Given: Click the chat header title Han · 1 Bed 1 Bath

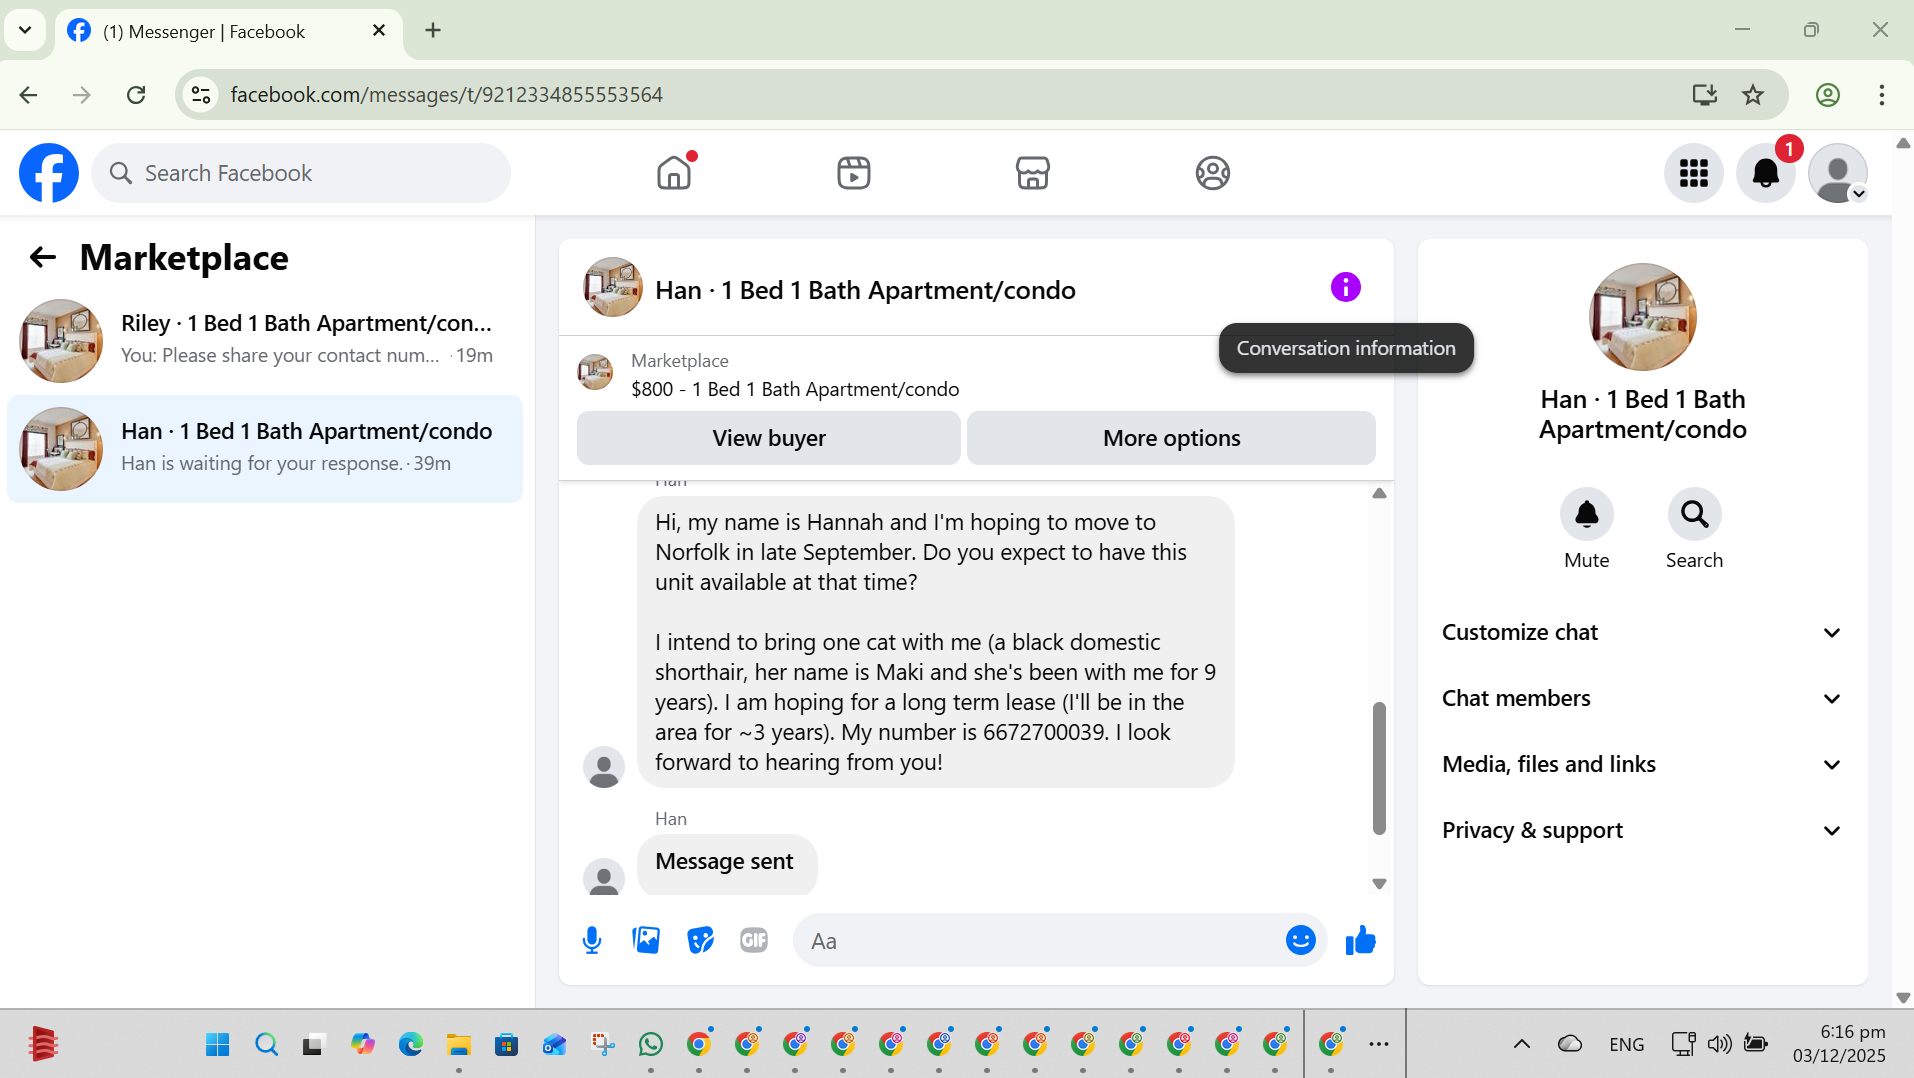Looking at the screenshot, I should [x=865, y=291].
